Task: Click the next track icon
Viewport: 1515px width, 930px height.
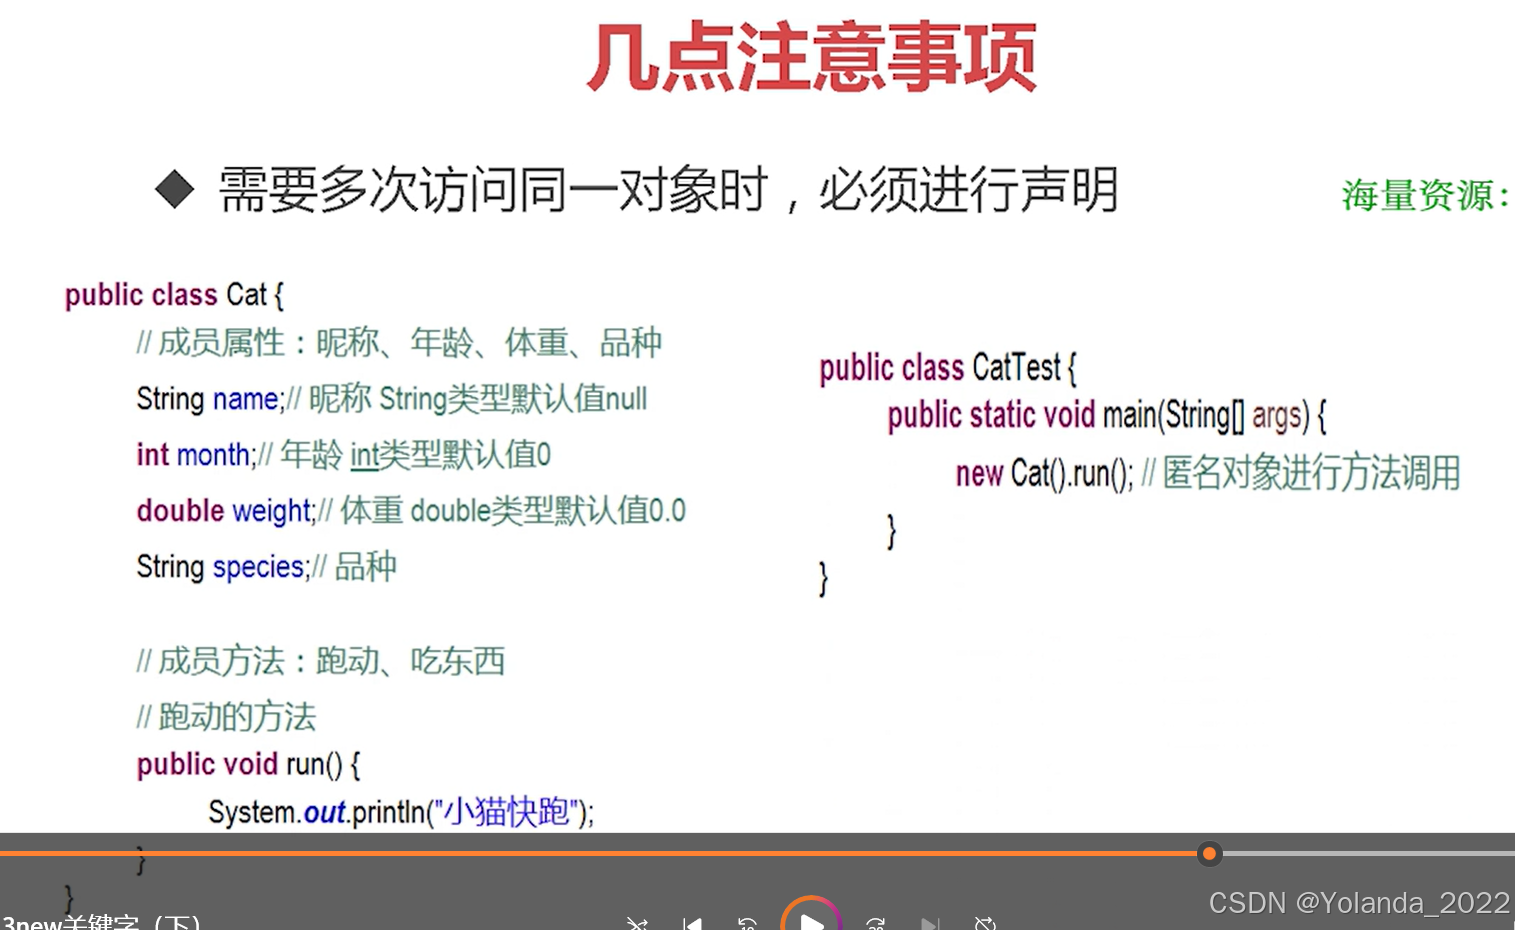Action: [x=930, y=923]
